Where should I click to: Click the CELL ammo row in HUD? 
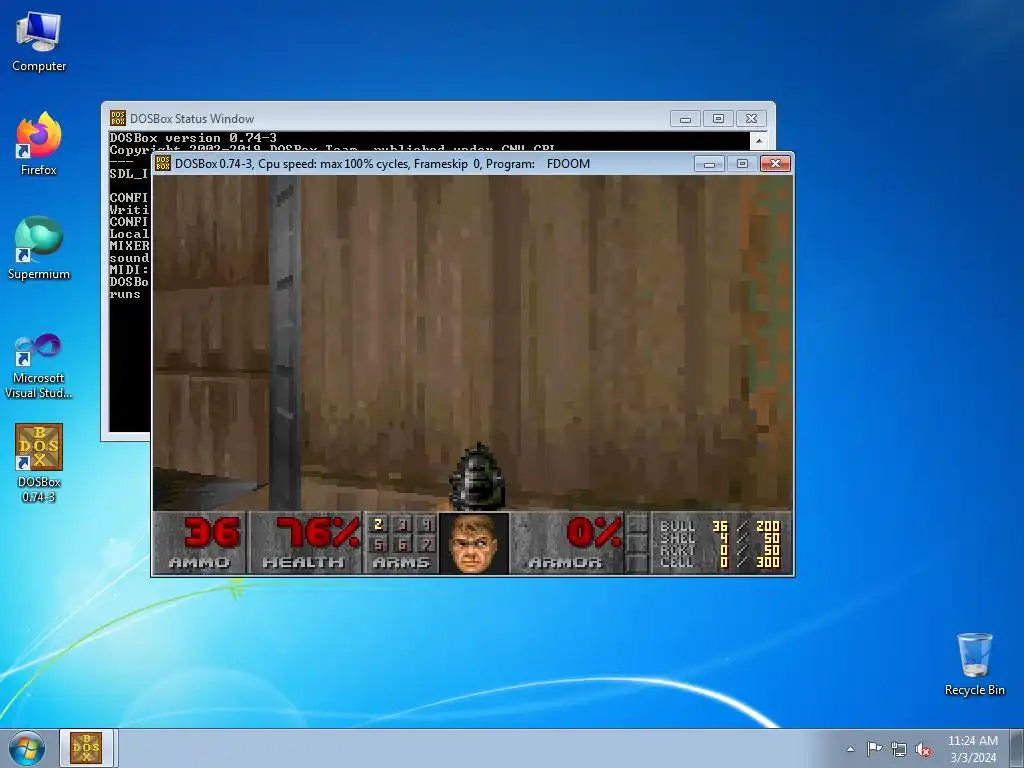pyautogui.click(x=720, y=562)
